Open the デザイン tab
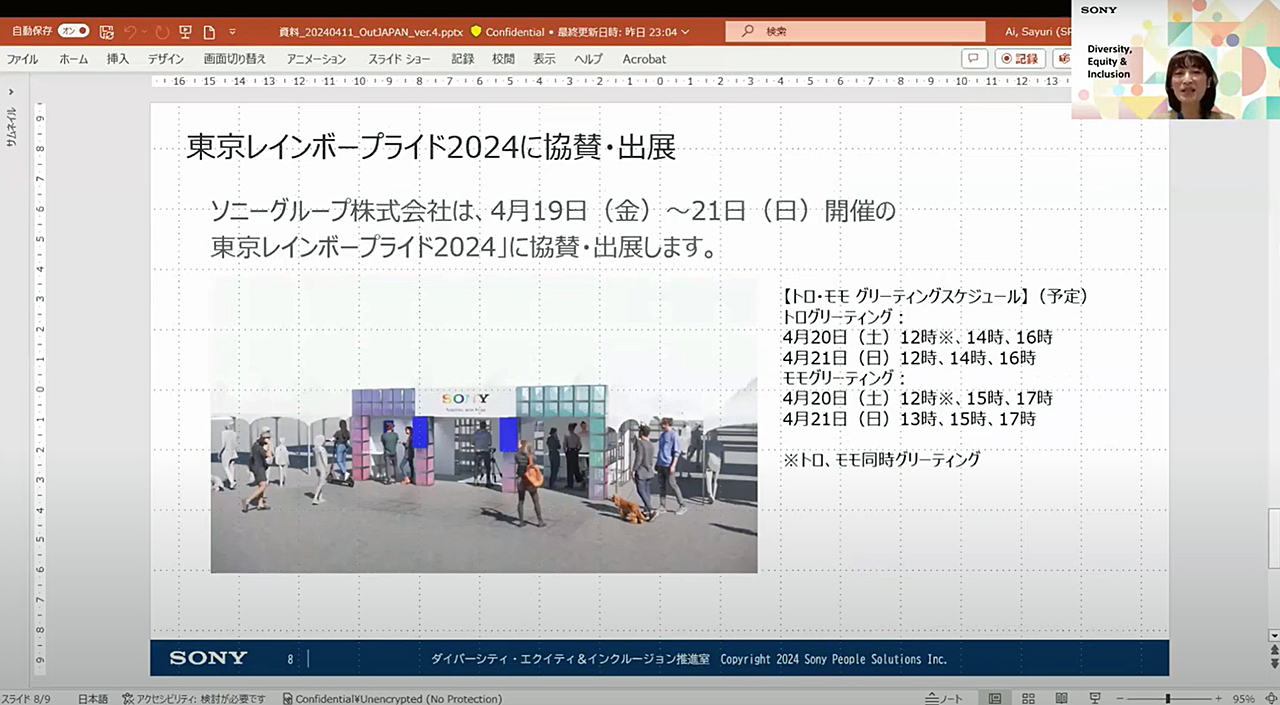The height and width of the screenshot is (705, 1280). click(x=166, y=59)
